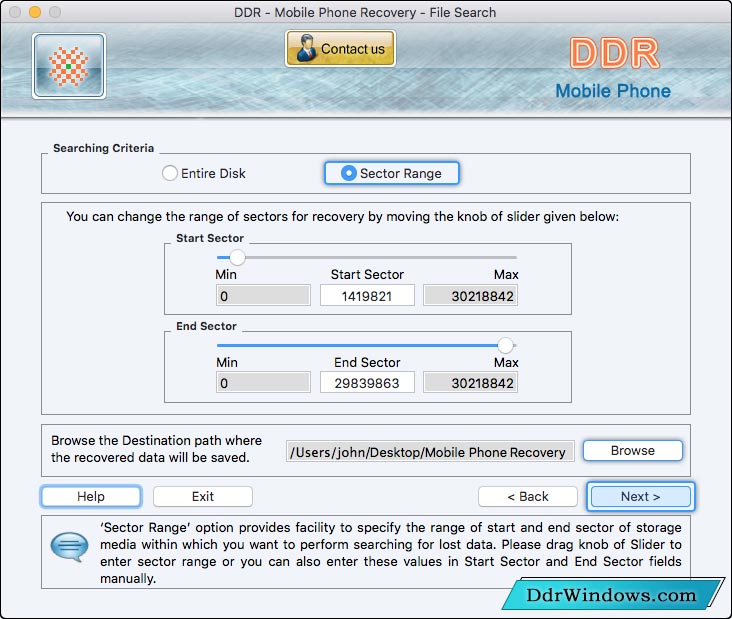Click the Searching Criteria group label
The image size is (732, 619).
click(103, 148)
